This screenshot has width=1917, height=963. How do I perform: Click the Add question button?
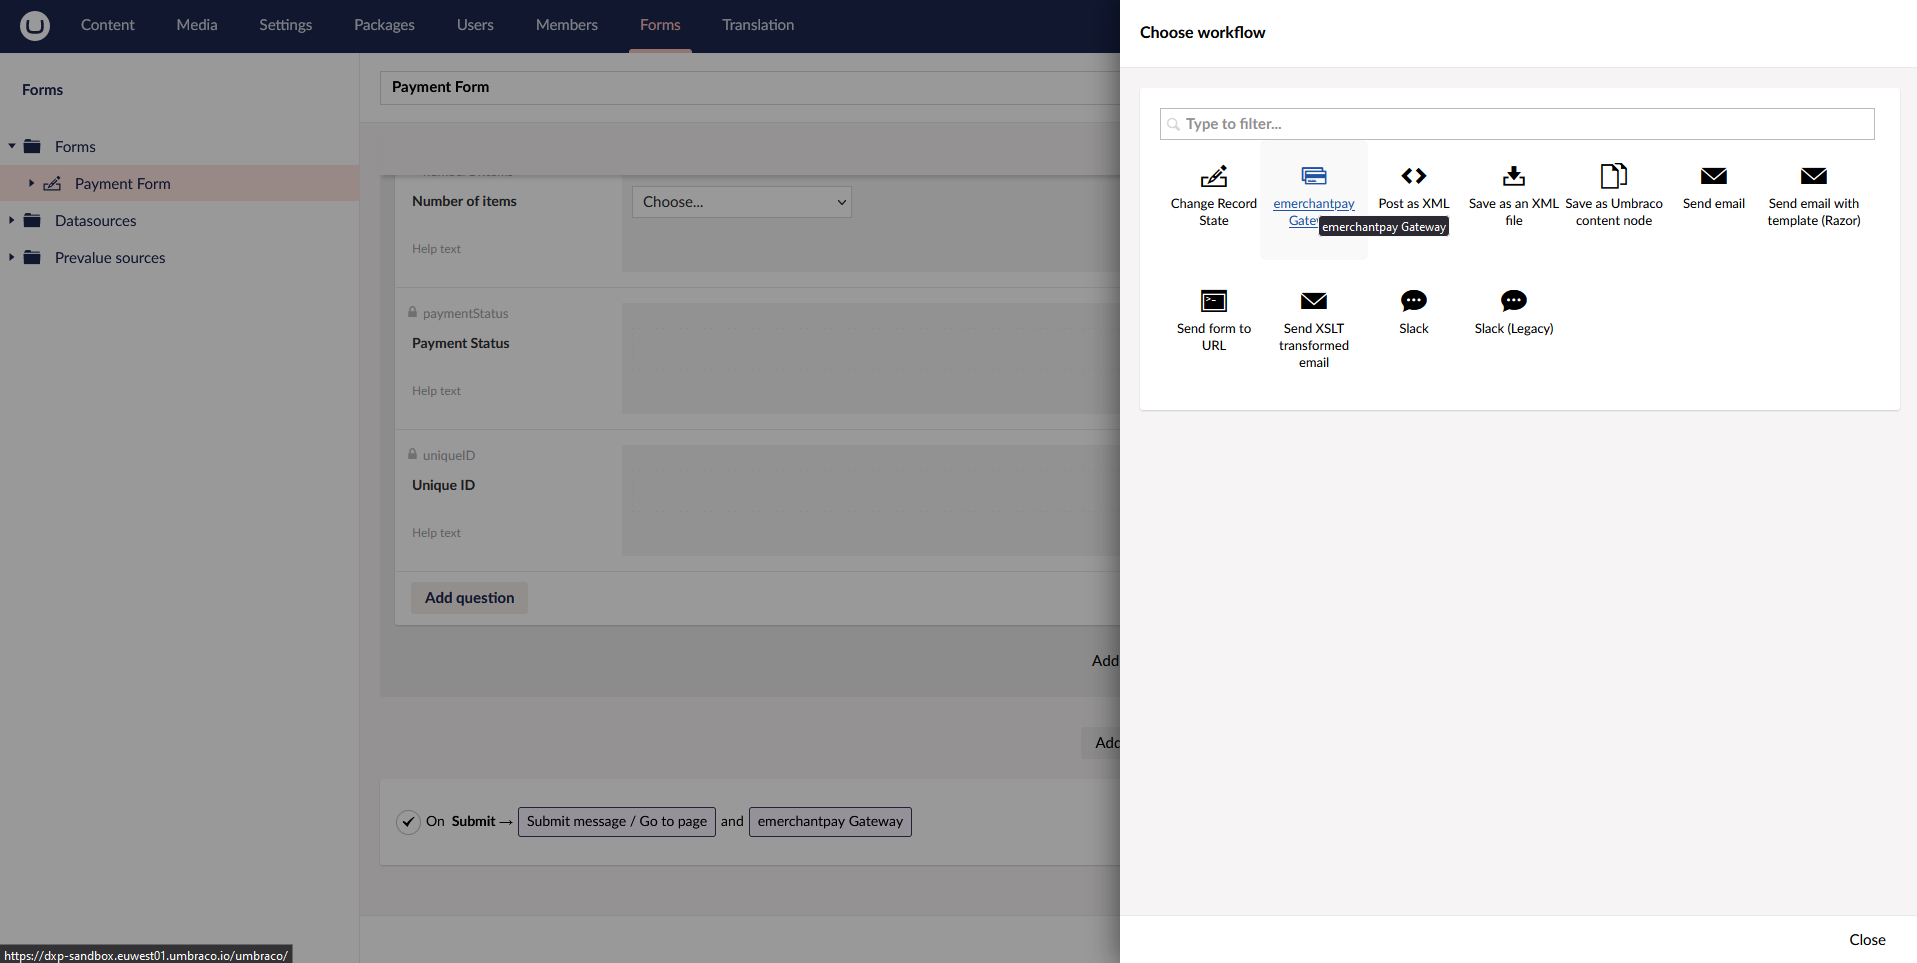[469, 598]
